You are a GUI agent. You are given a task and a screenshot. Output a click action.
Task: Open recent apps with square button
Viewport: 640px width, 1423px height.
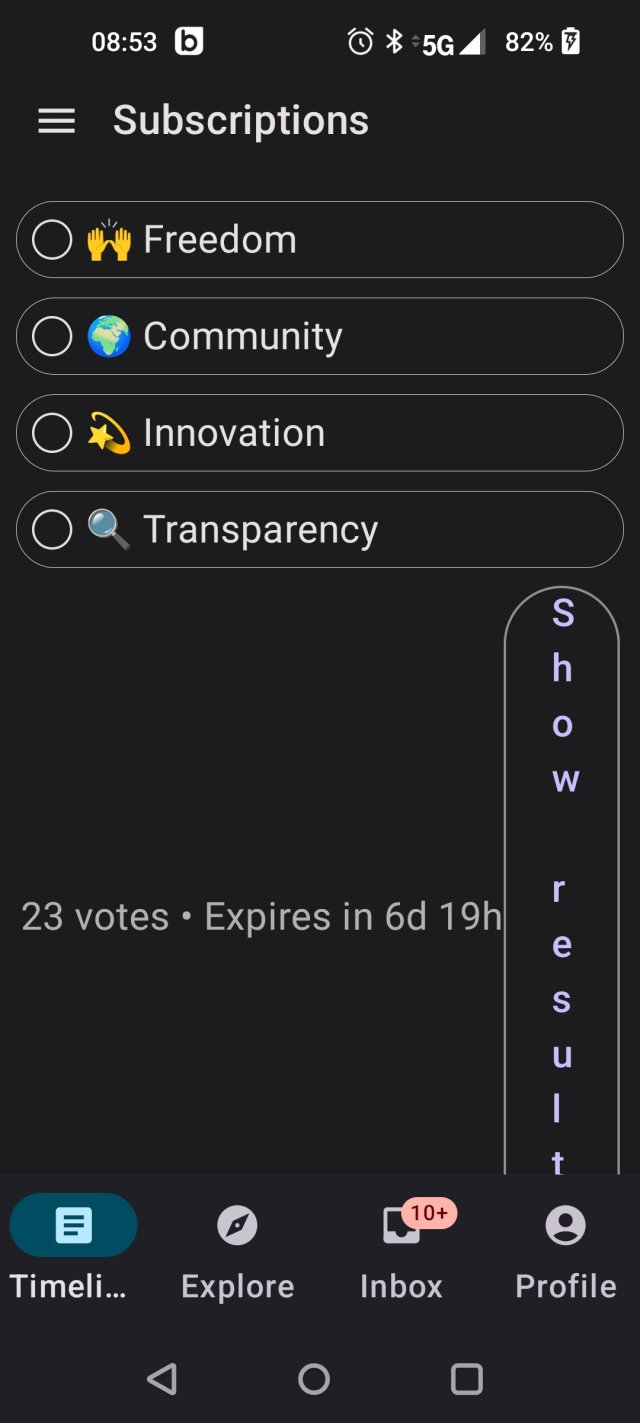(x=467, y=1379)
